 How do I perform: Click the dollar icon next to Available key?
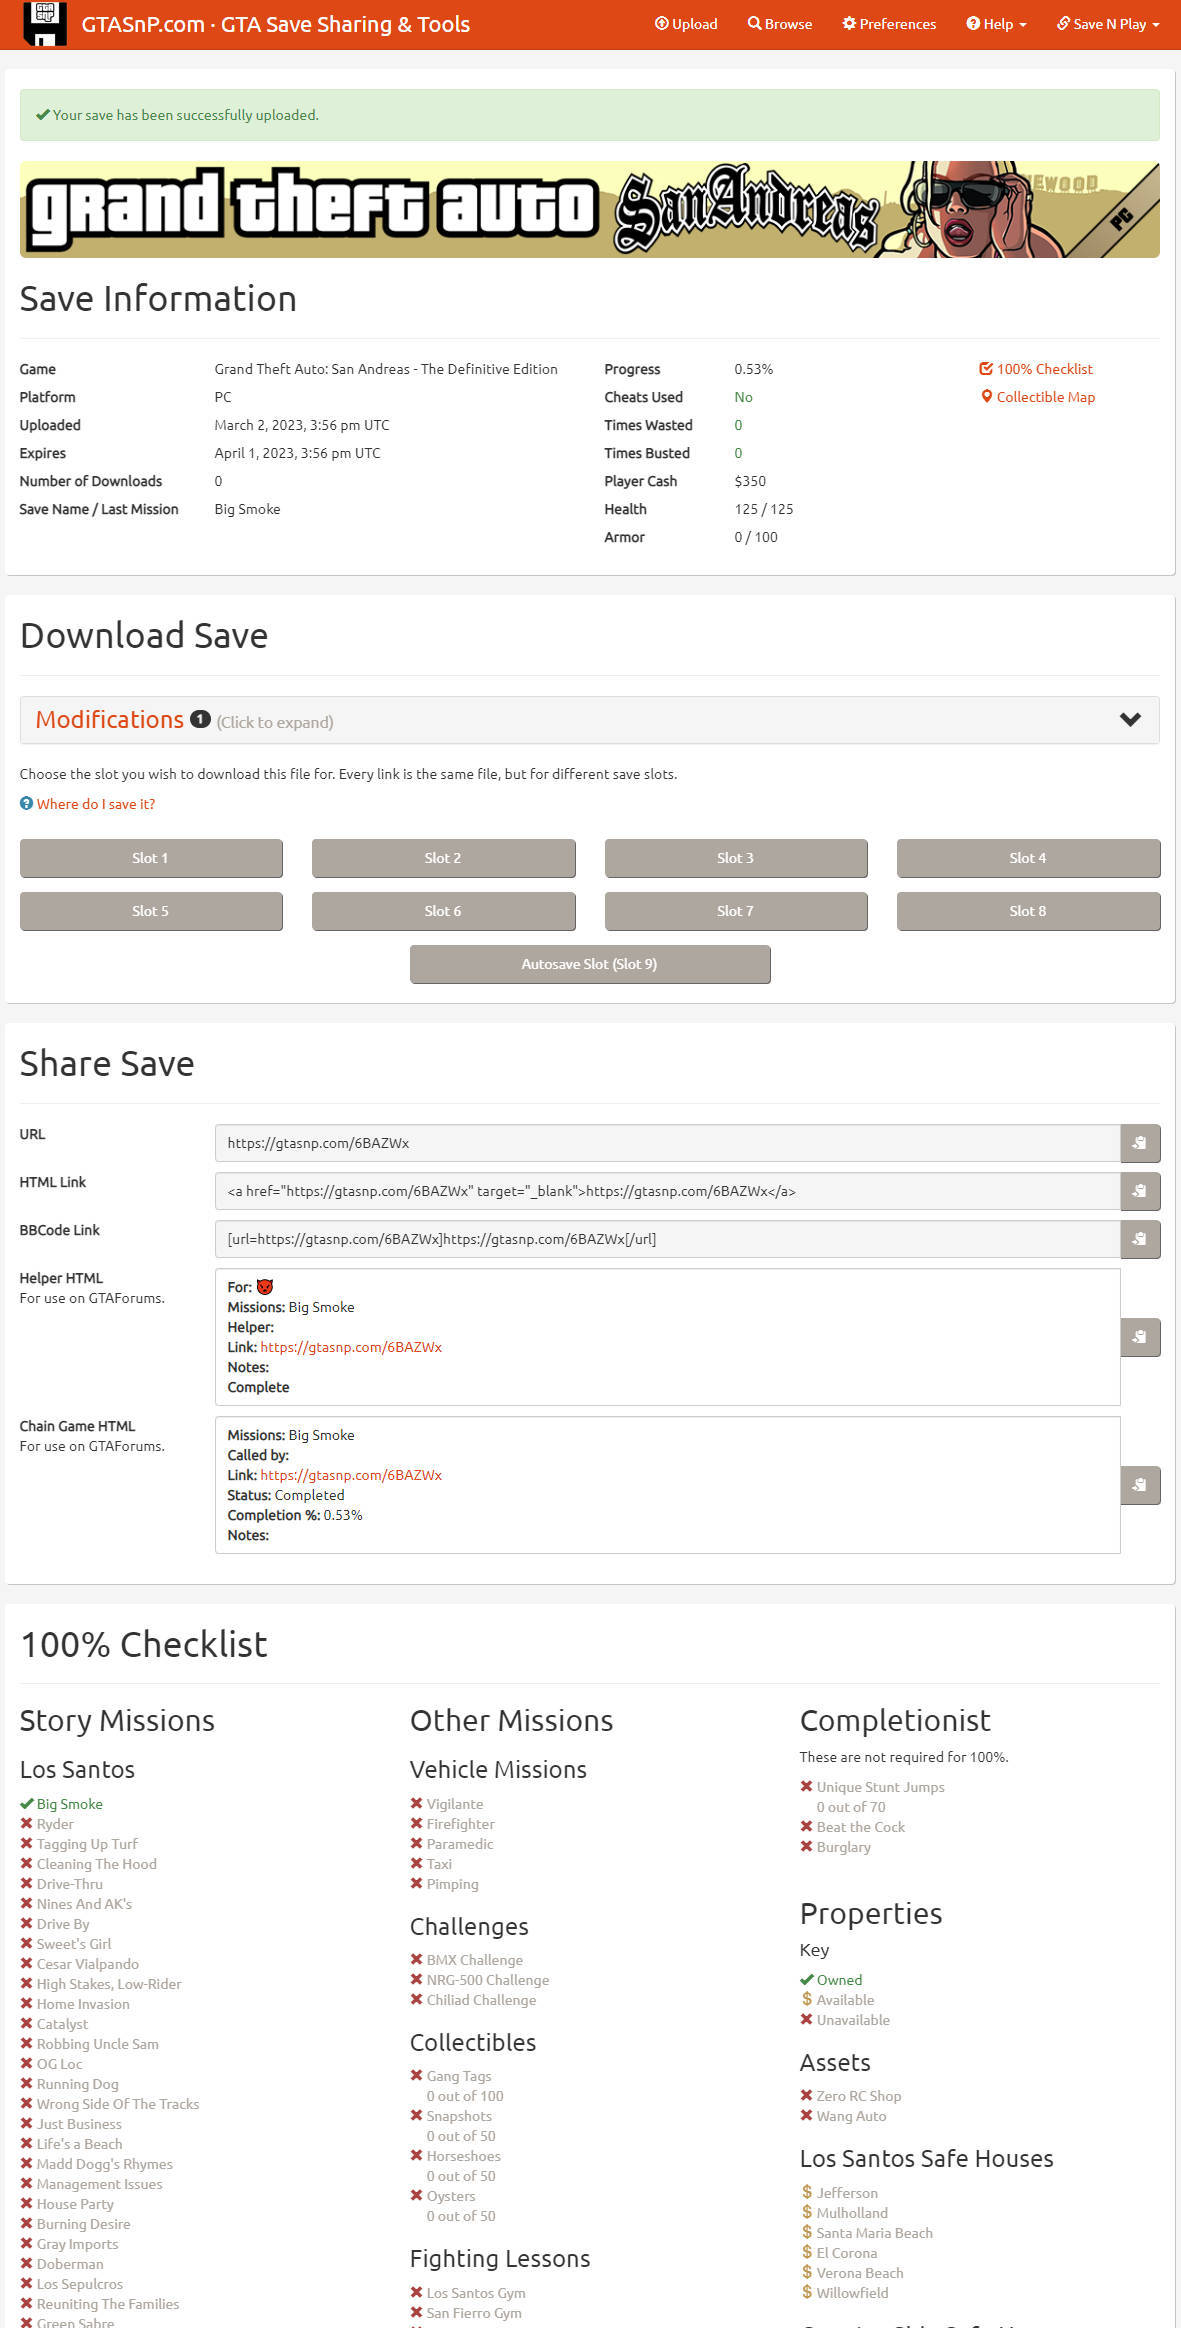[807, 1999]
